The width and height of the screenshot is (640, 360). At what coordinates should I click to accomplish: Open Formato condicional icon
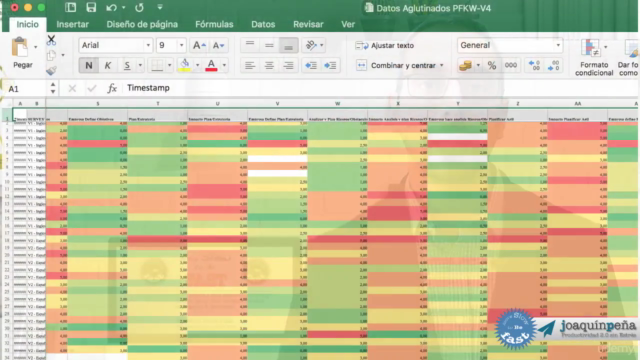coord(590,48)
